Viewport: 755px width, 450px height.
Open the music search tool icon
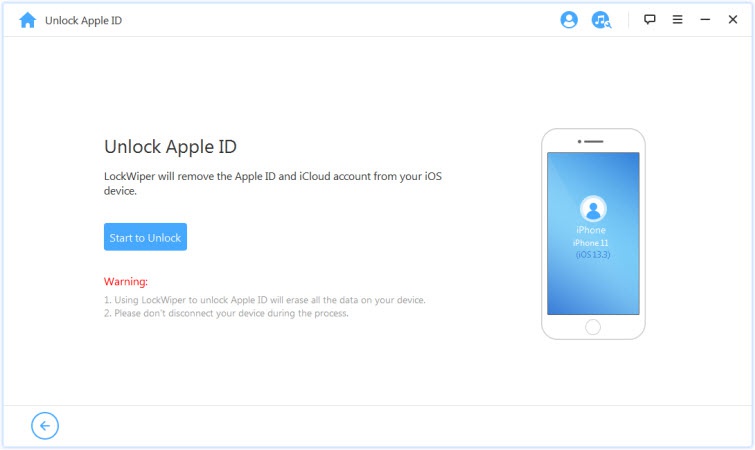coord(601,20)
